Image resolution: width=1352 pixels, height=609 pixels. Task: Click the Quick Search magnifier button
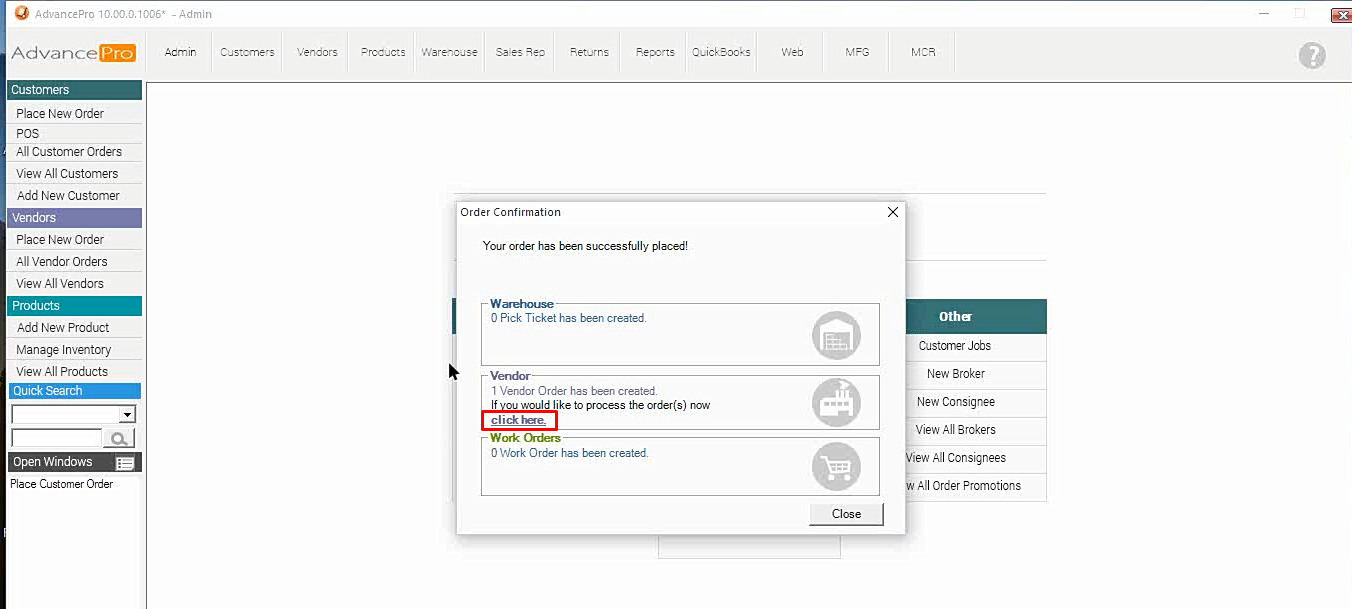119,438
